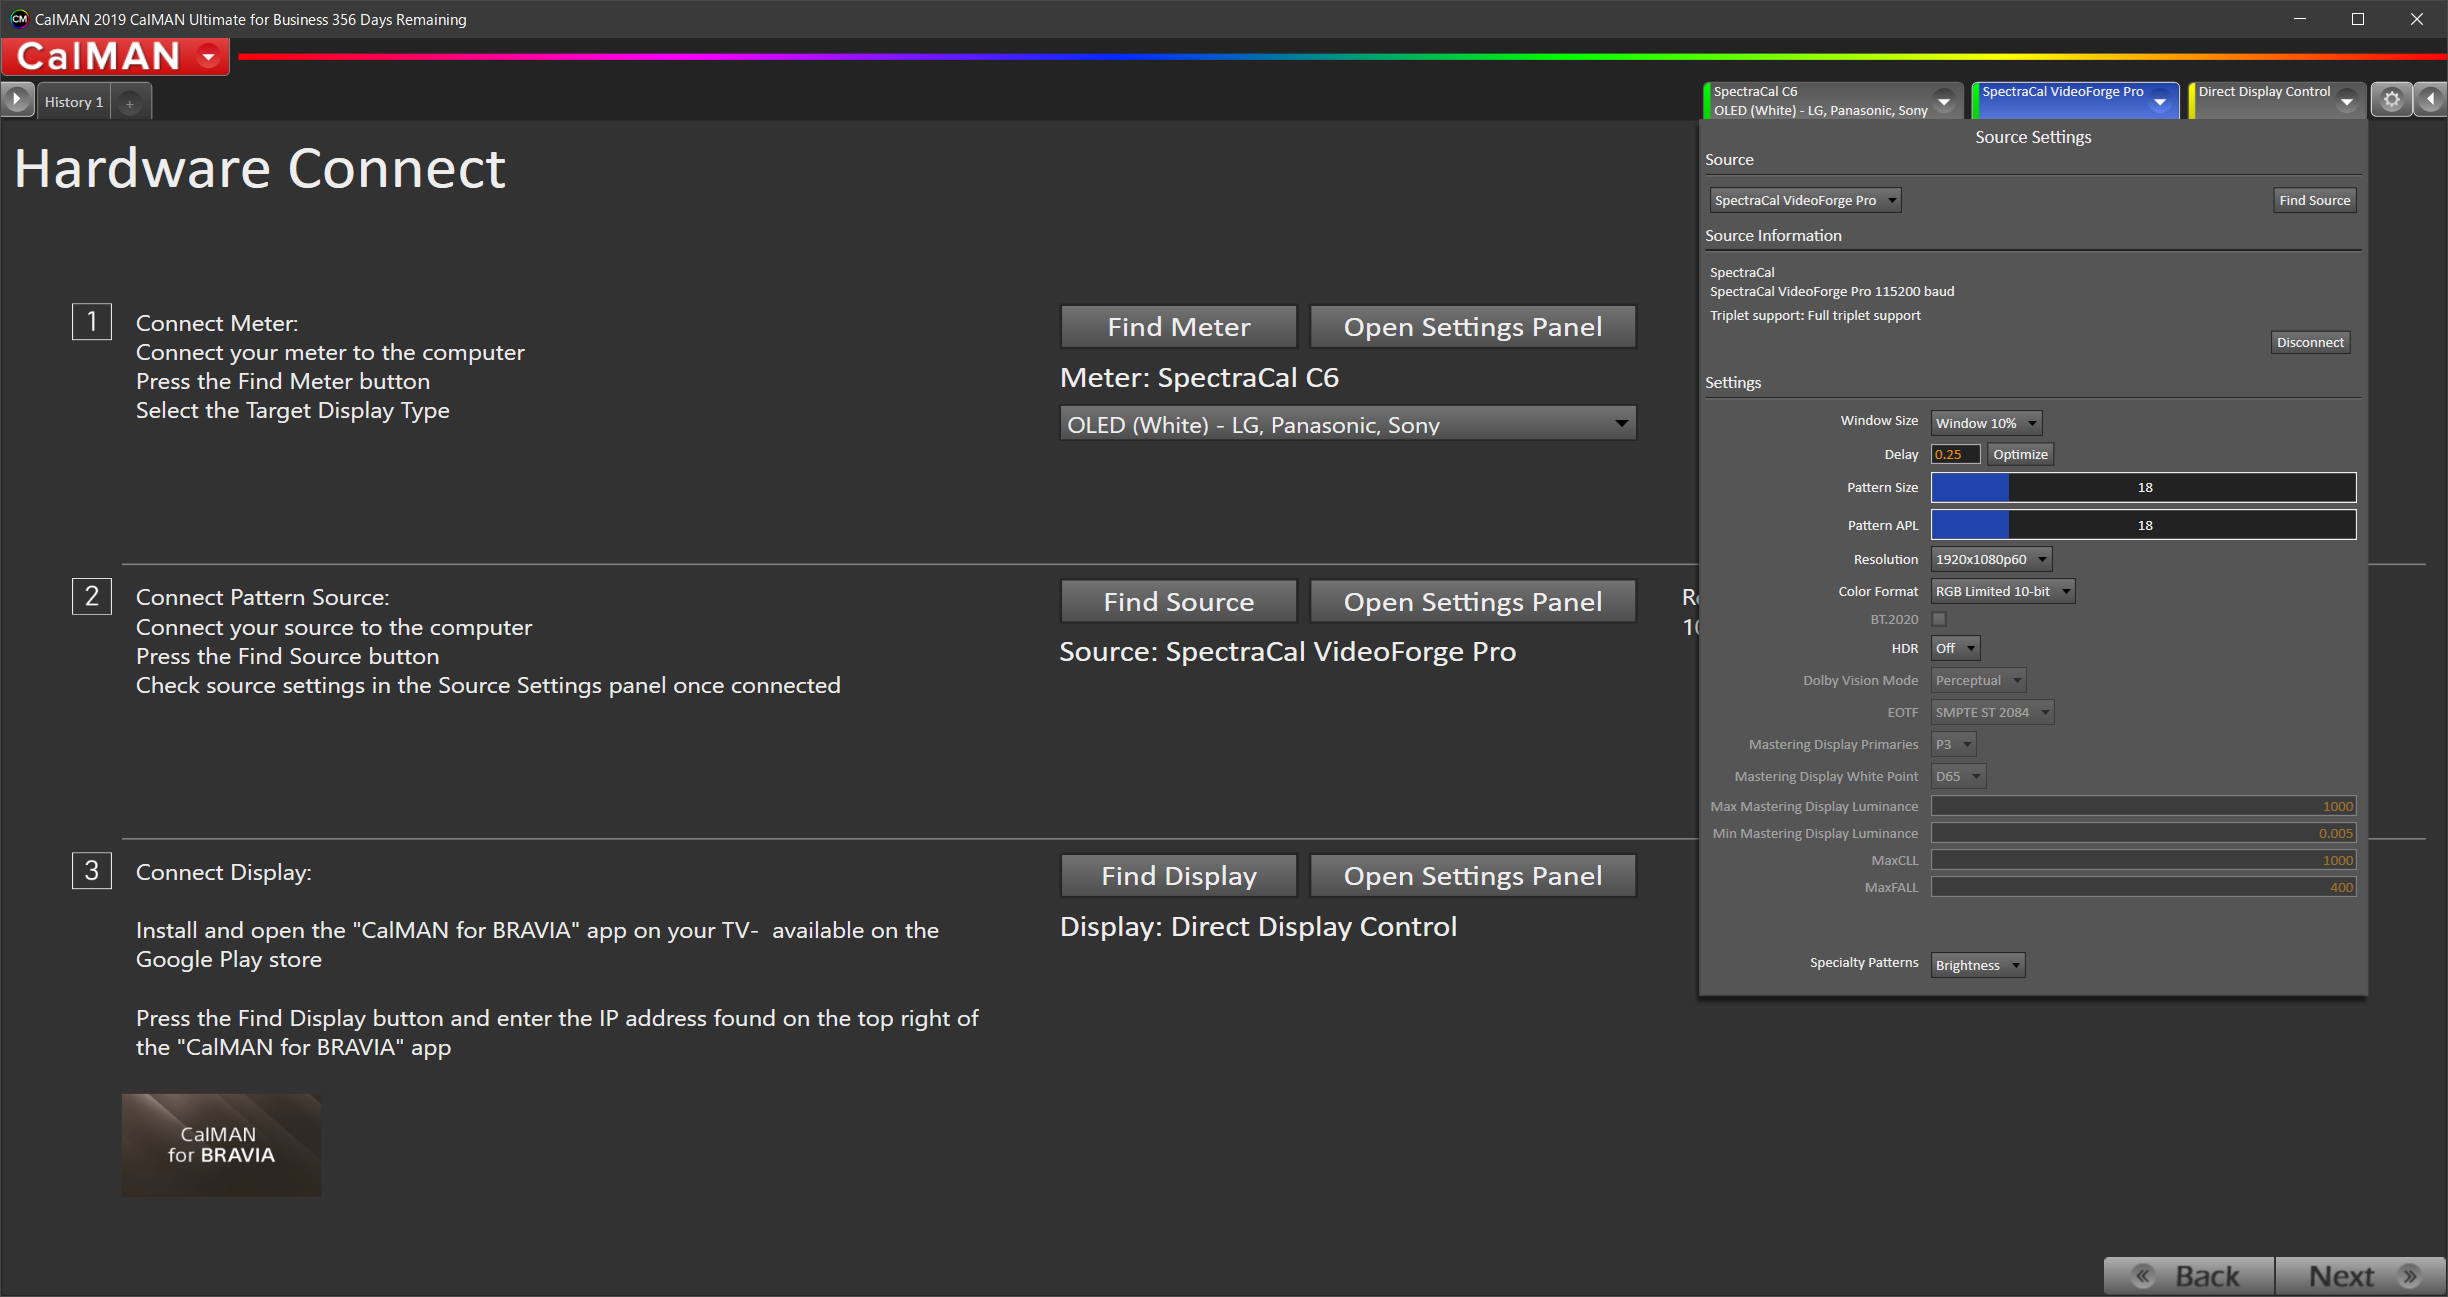Maximize the CalMAN window

point(2358,19)
